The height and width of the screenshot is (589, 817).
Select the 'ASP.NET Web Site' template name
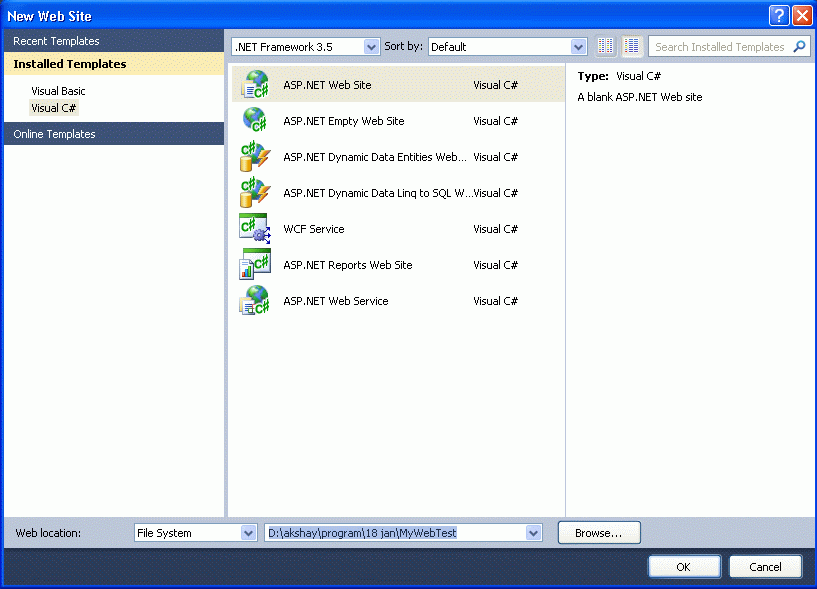tap(327, 85)
